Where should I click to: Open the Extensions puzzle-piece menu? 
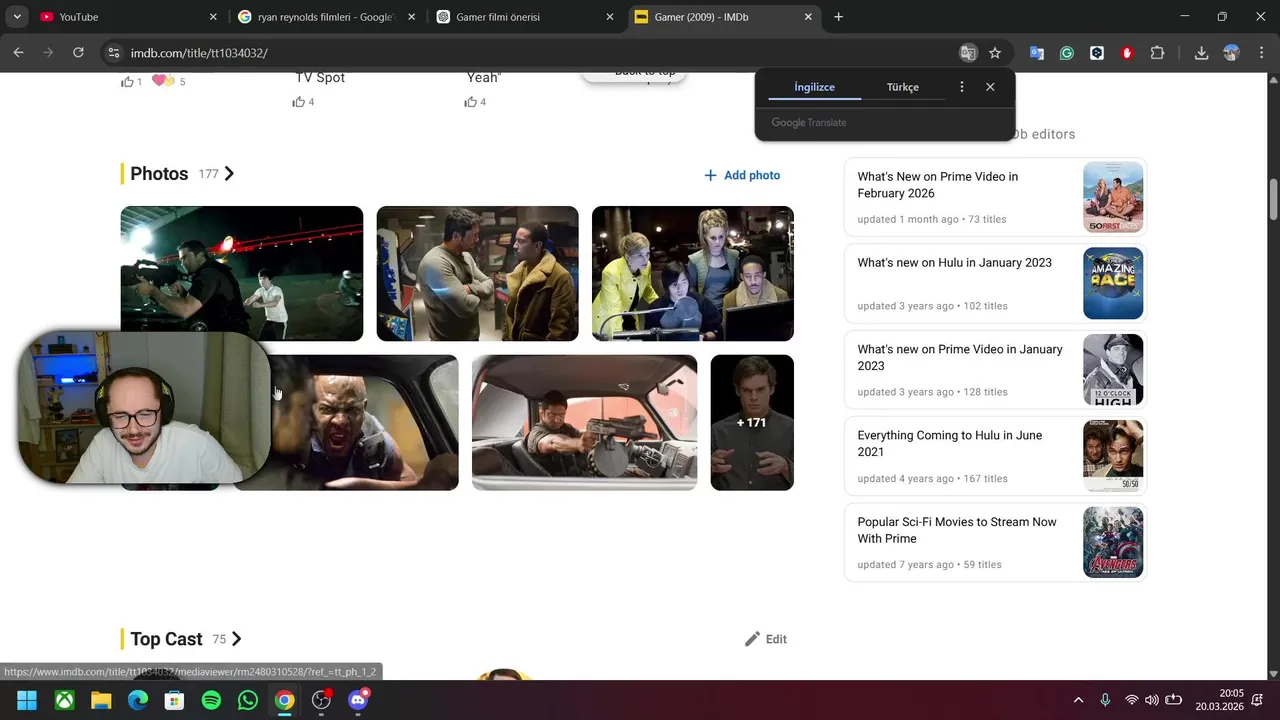tap(1158, 53)
